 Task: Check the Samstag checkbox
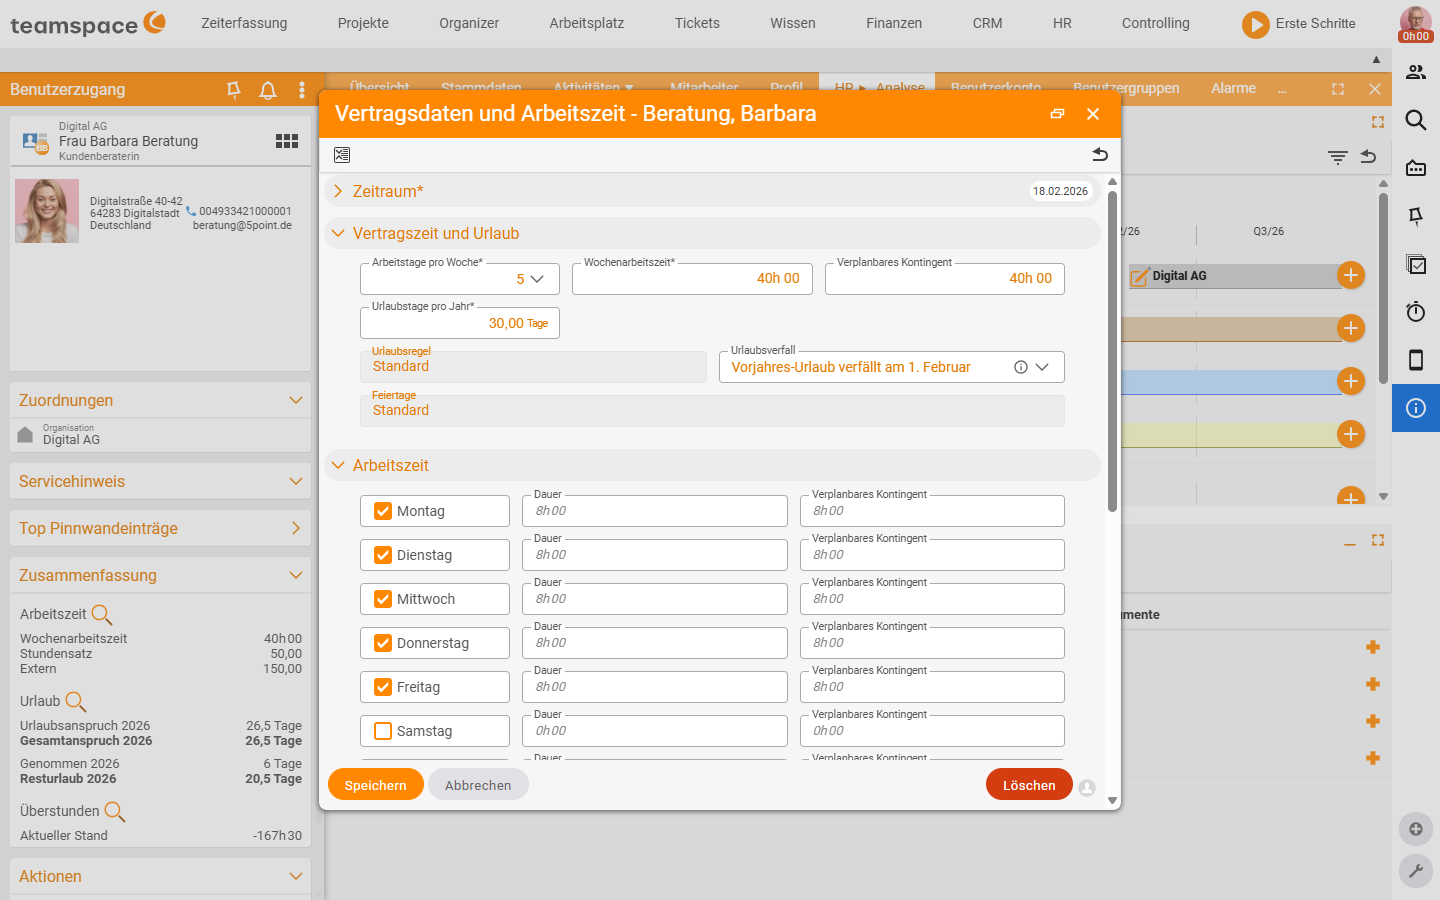(383, 731)
